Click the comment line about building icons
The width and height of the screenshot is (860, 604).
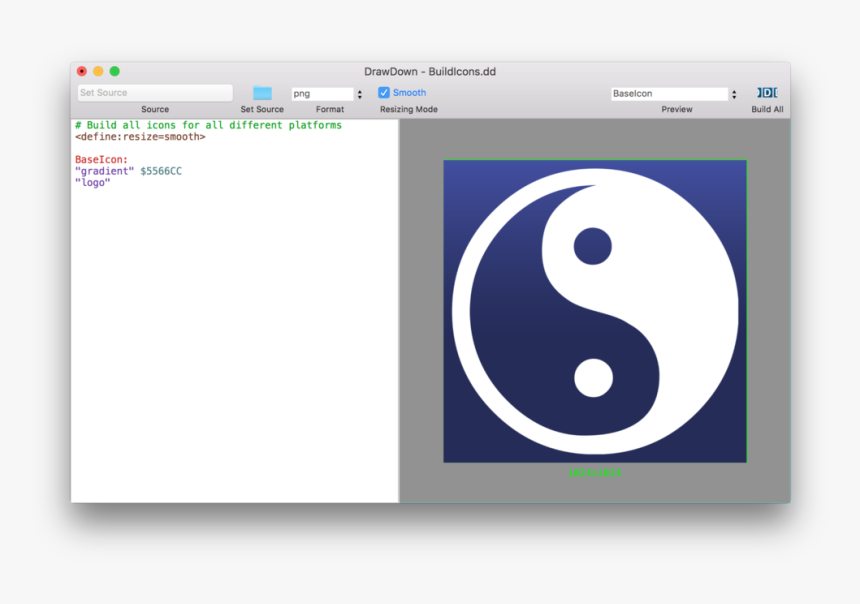(x=208, y=125)
